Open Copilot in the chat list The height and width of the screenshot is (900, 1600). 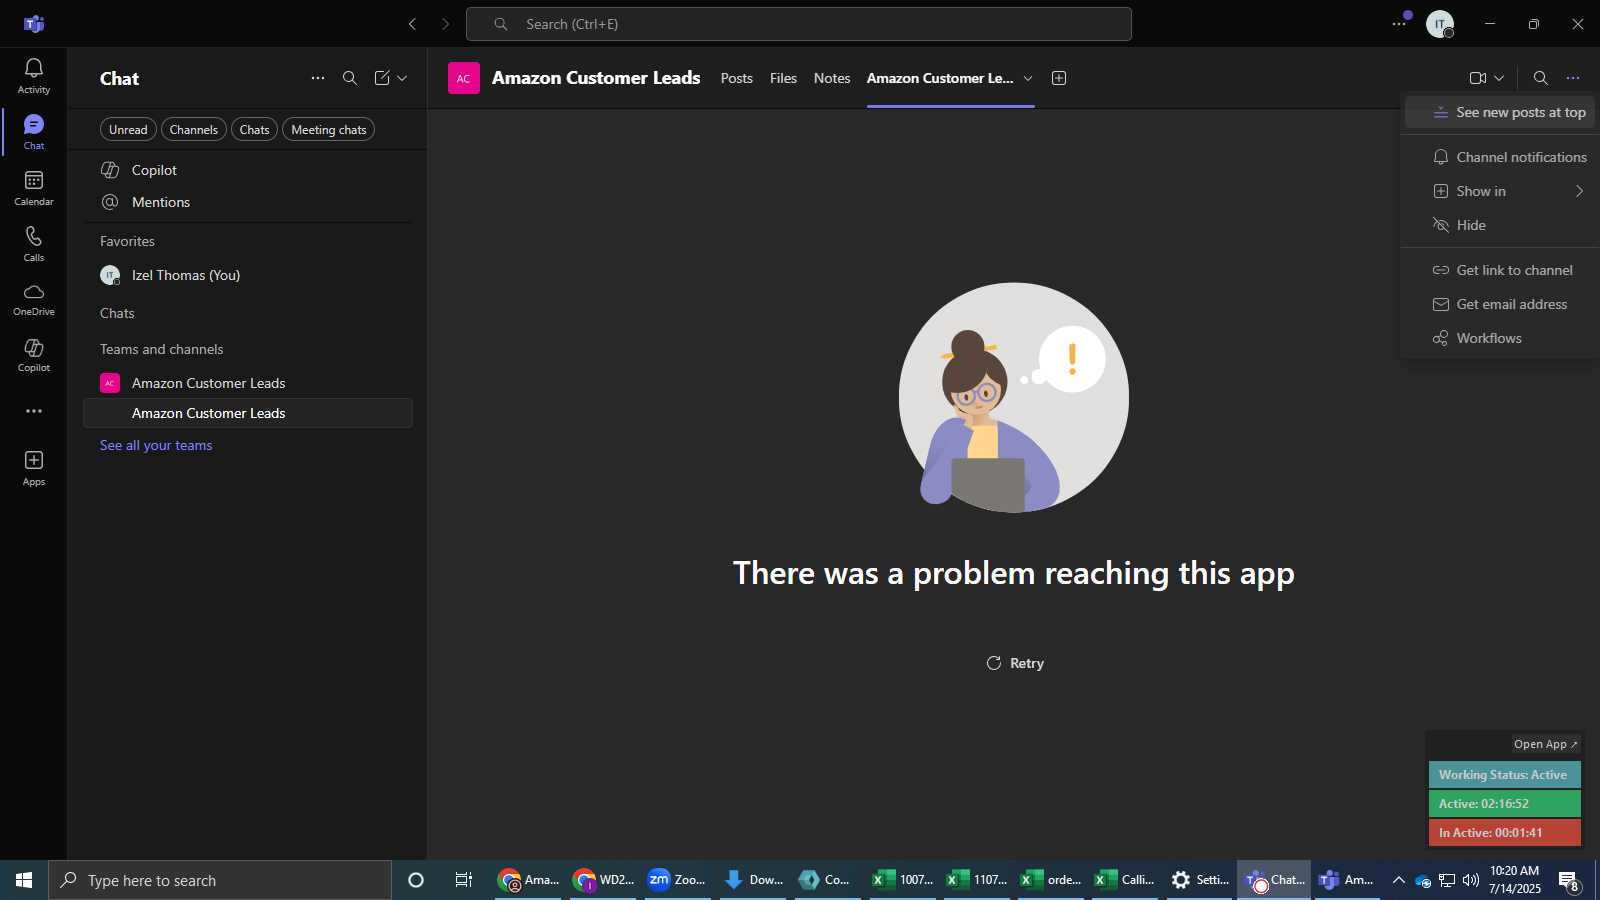coord(248,170)
